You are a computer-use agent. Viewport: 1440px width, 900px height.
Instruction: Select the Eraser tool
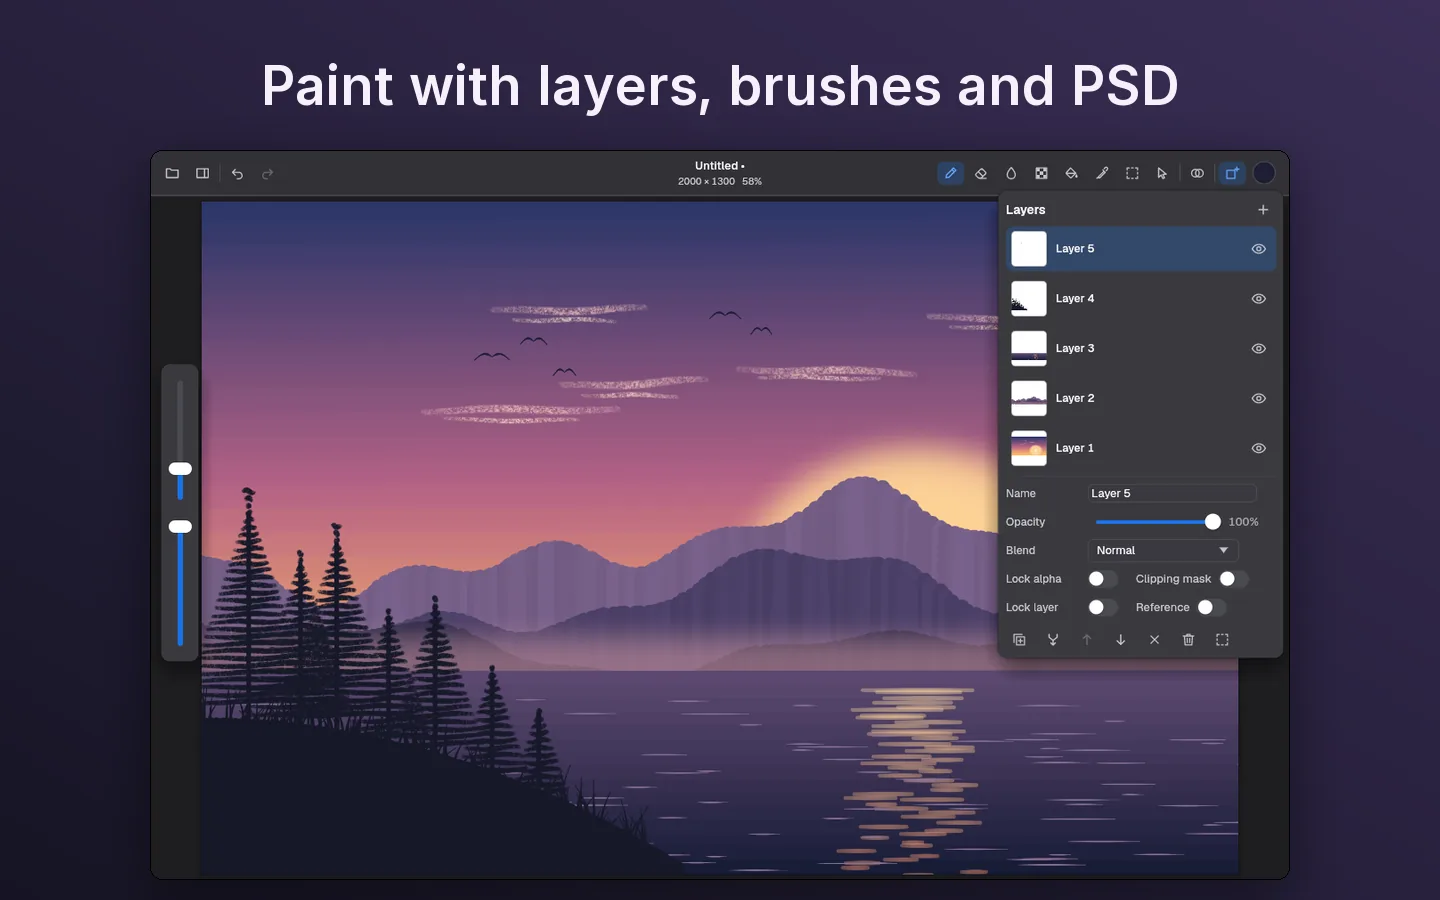pos(981,173)
